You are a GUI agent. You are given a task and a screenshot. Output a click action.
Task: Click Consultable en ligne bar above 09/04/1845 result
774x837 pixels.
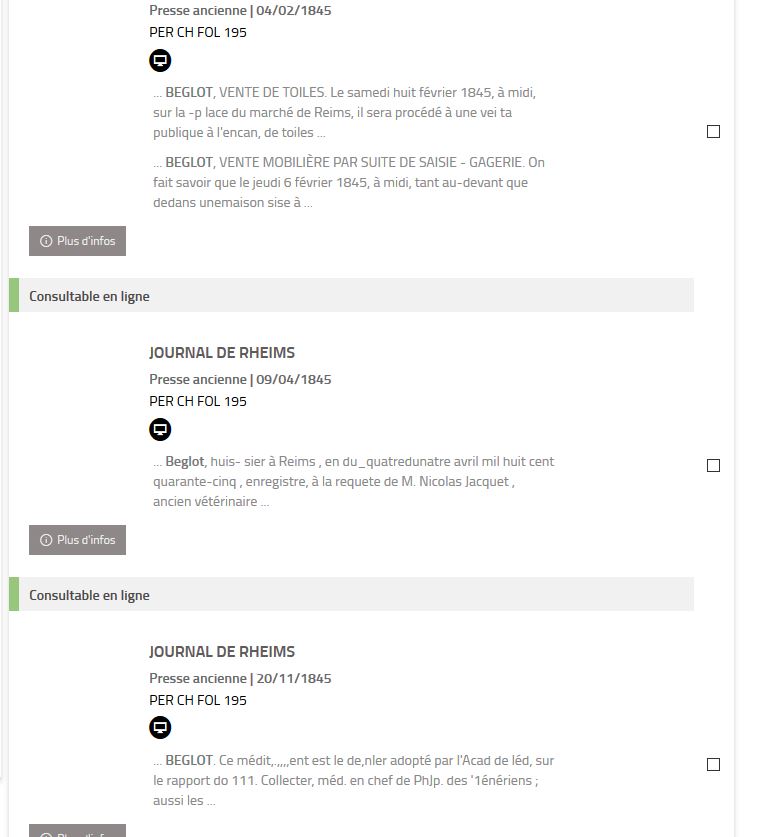tap(350, 296)
